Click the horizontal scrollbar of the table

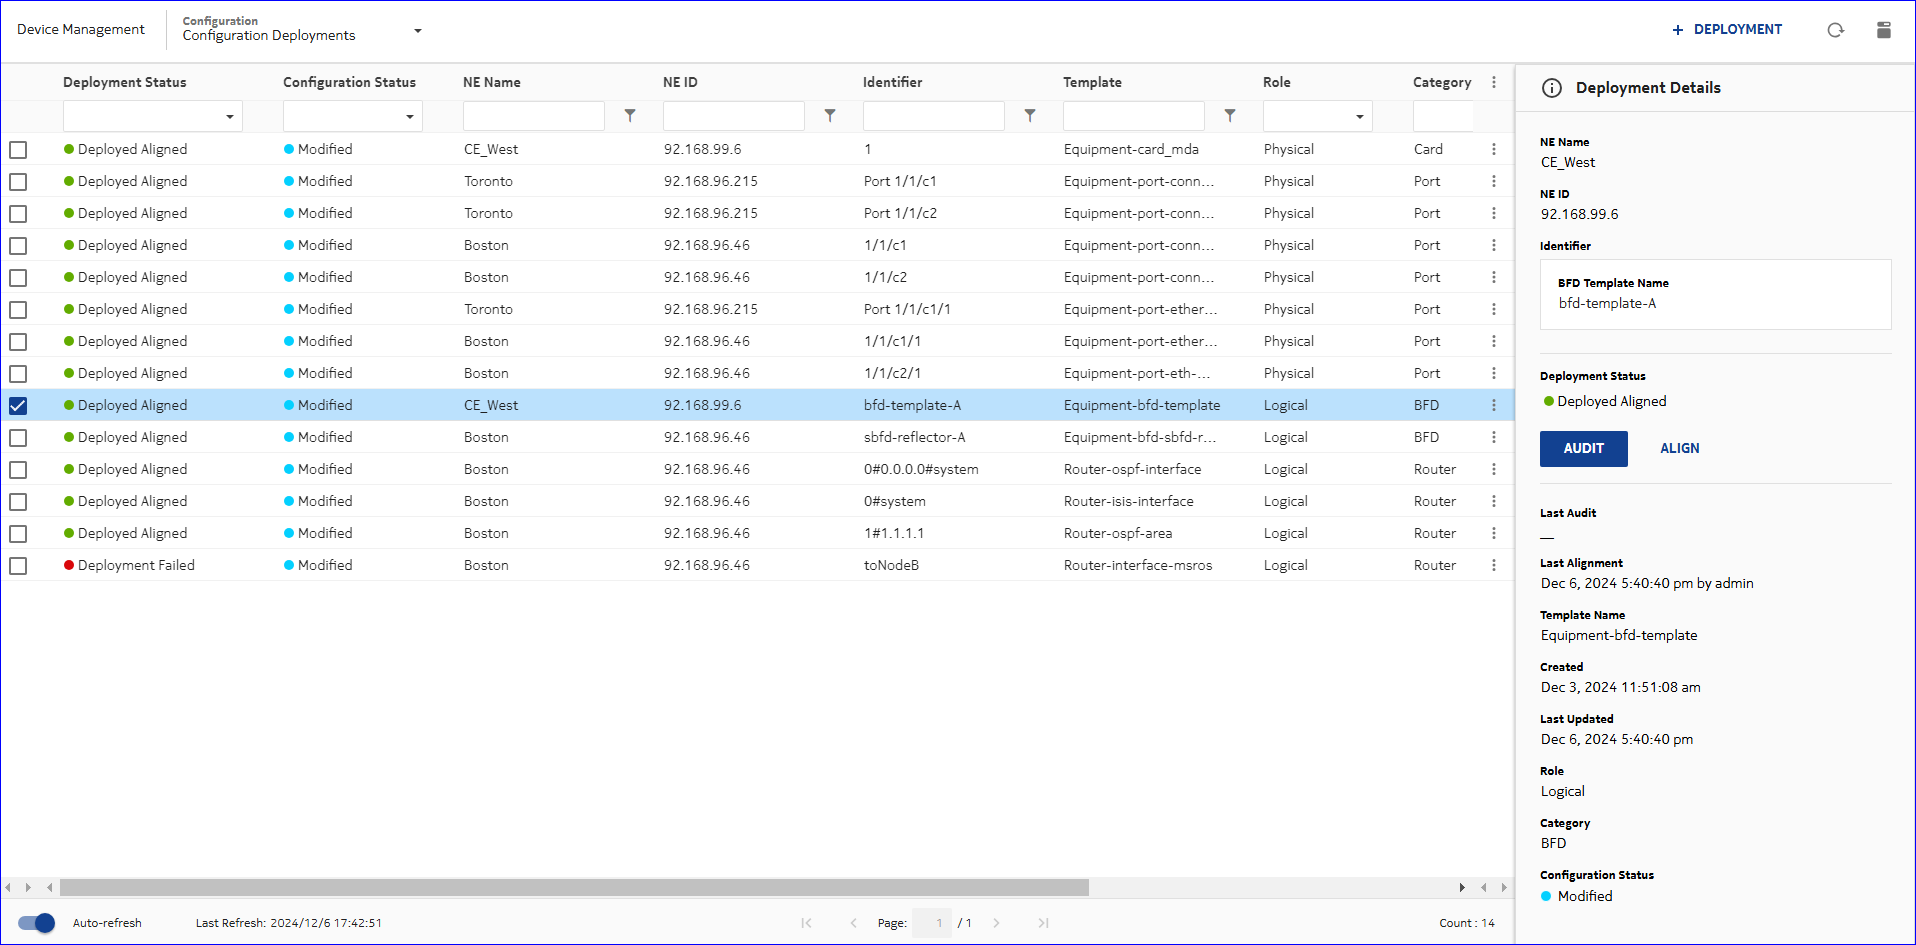(x=574, y=887)
